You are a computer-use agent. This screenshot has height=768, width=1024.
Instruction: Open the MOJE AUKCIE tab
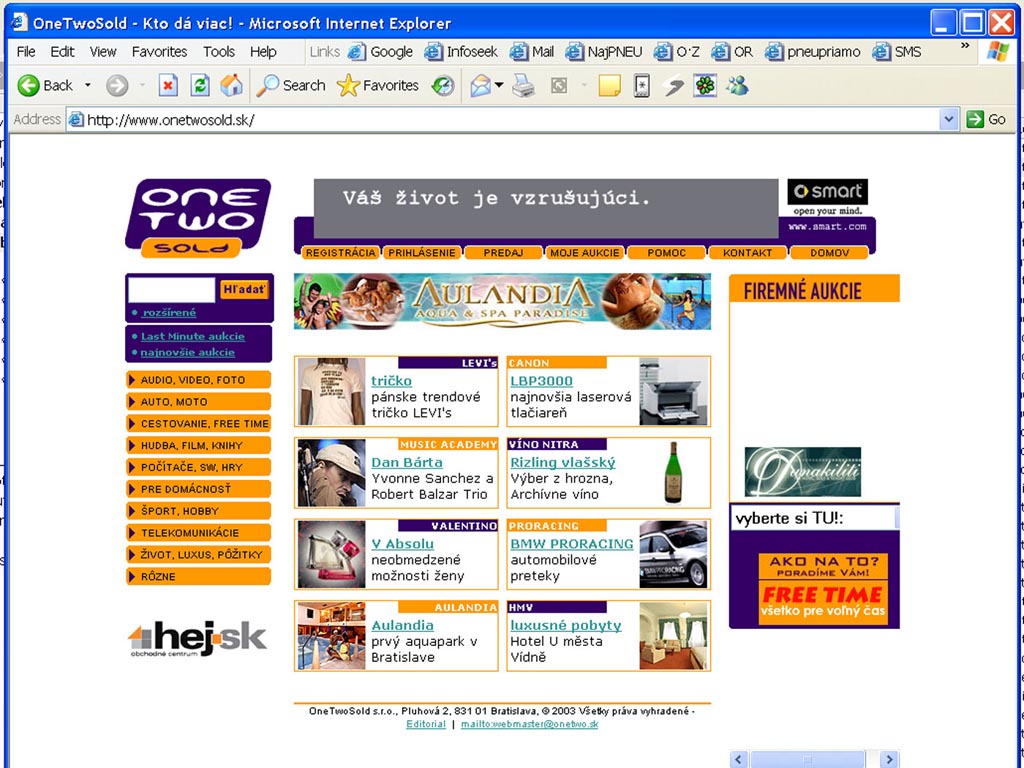tap(584, 253)
